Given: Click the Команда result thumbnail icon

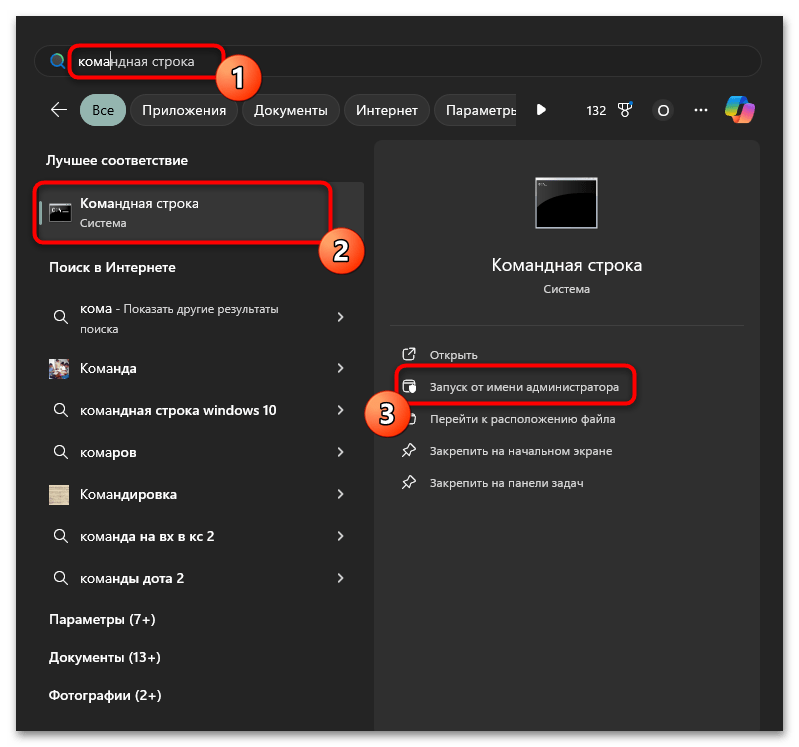Looking at the screenshot, I should (x=59, y=368).
